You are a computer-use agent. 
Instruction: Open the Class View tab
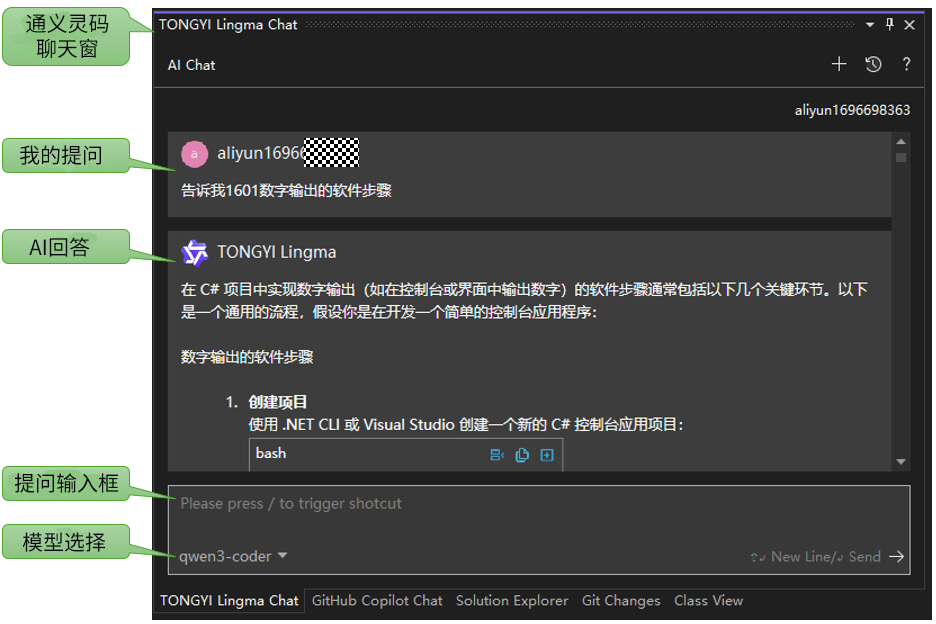(708, 601)
